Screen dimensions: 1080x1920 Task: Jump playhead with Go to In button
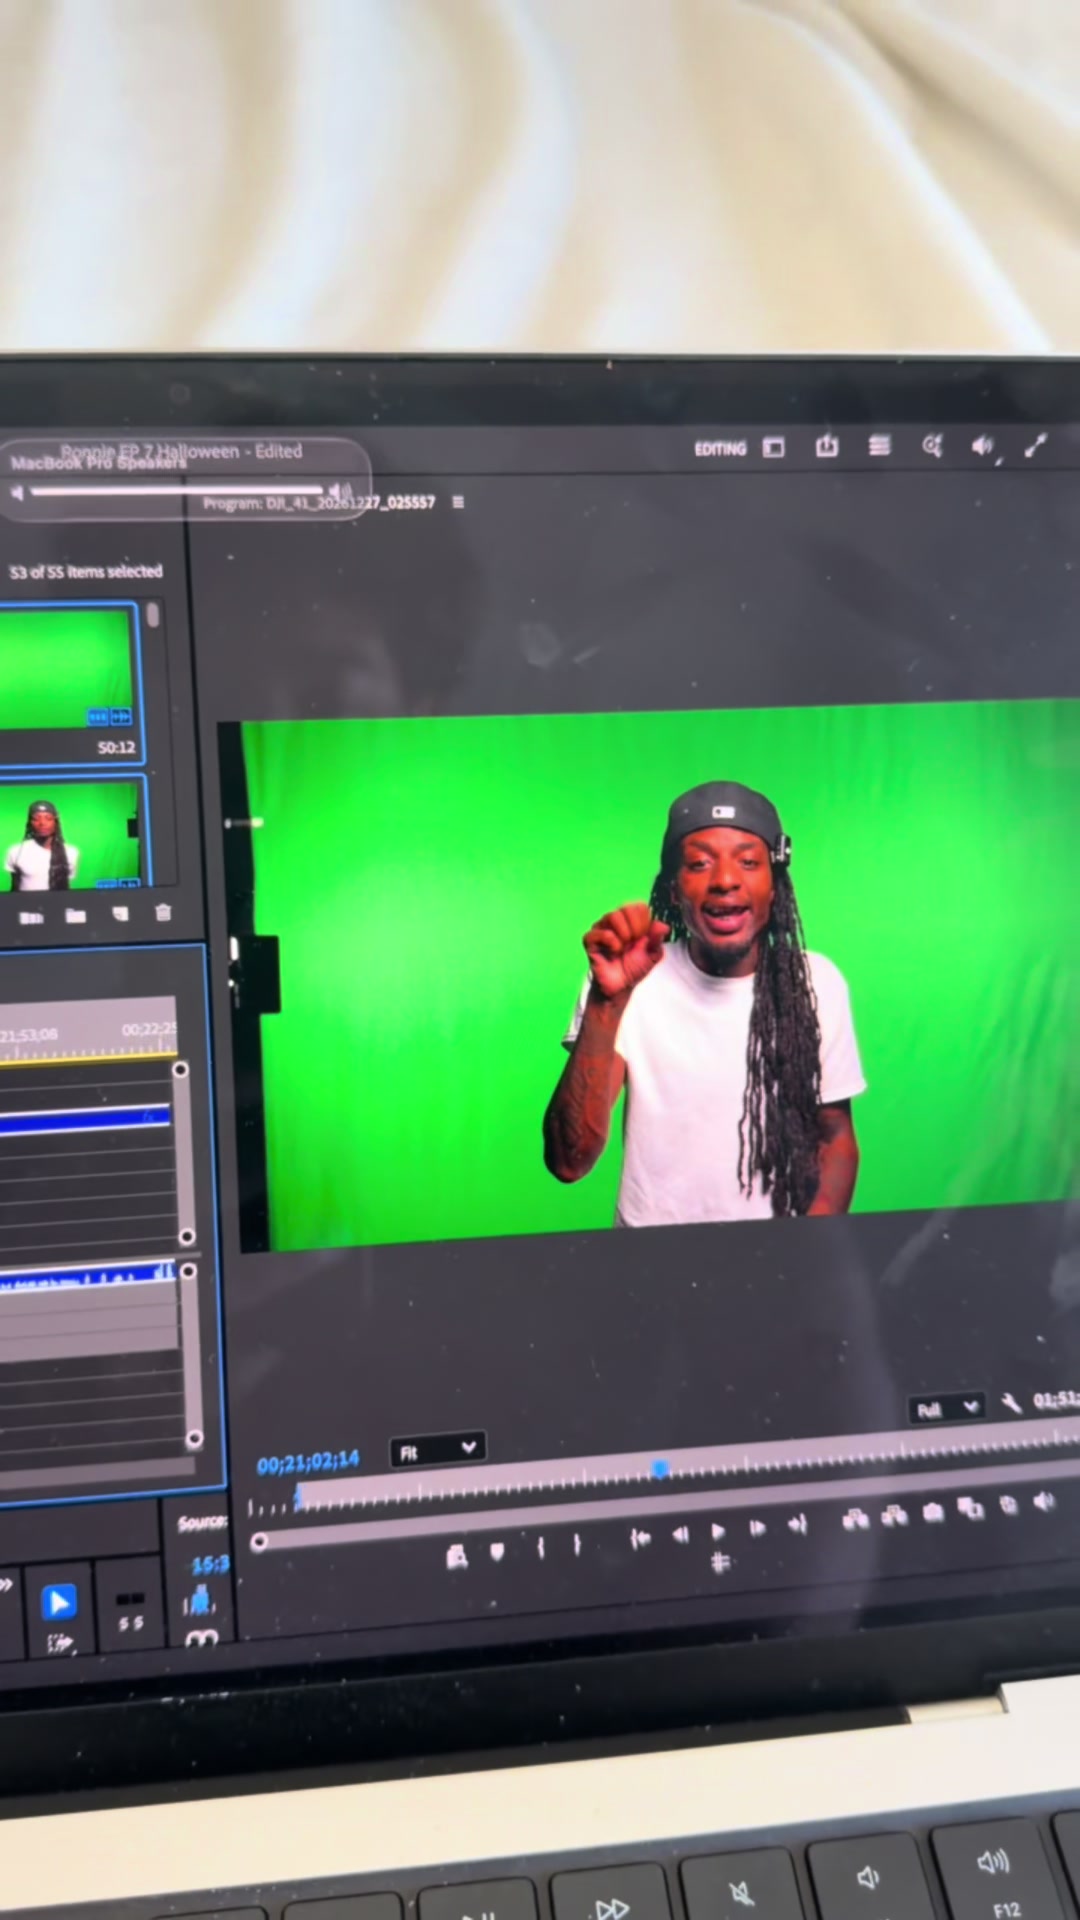tap(640, 1538)
